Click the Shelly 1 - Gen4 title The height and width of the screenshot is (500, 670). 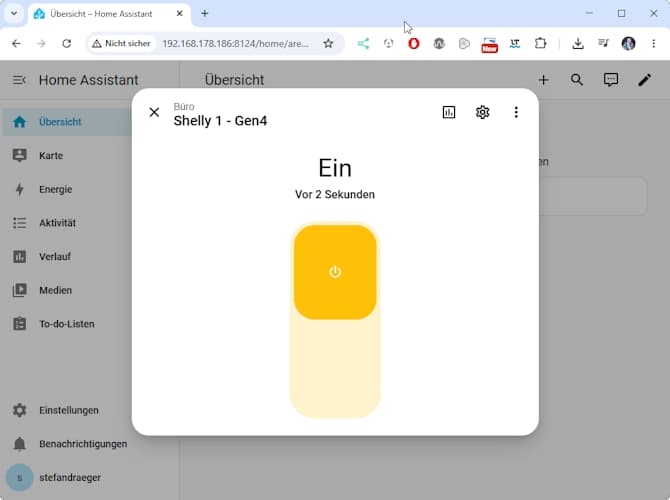tap(220, 121)
